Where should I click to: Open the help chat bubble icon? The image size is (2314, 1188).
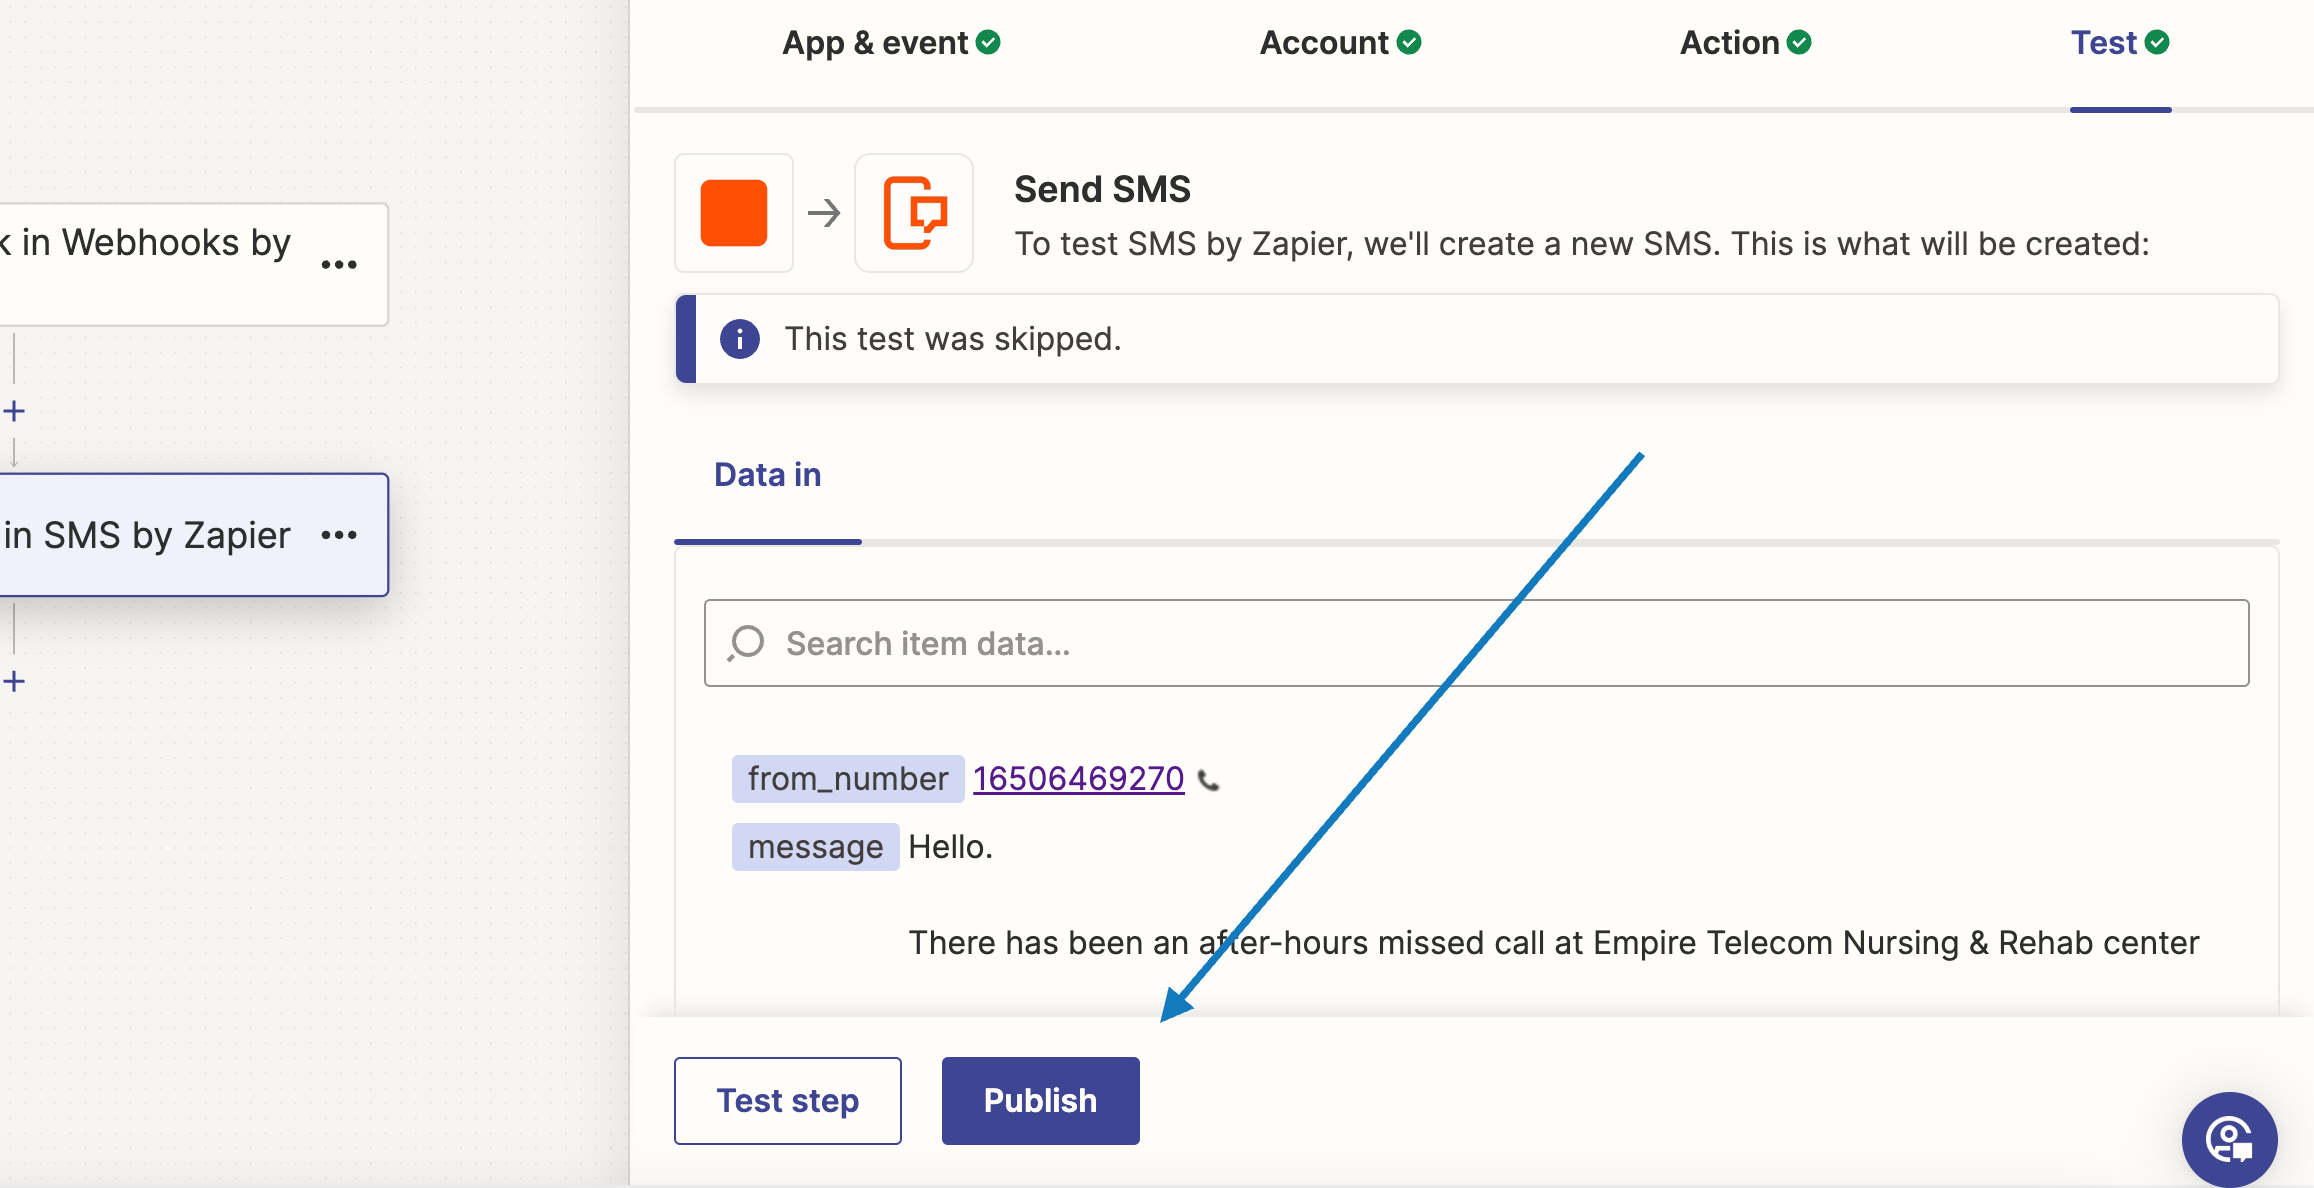(x=2229, y=1139)
